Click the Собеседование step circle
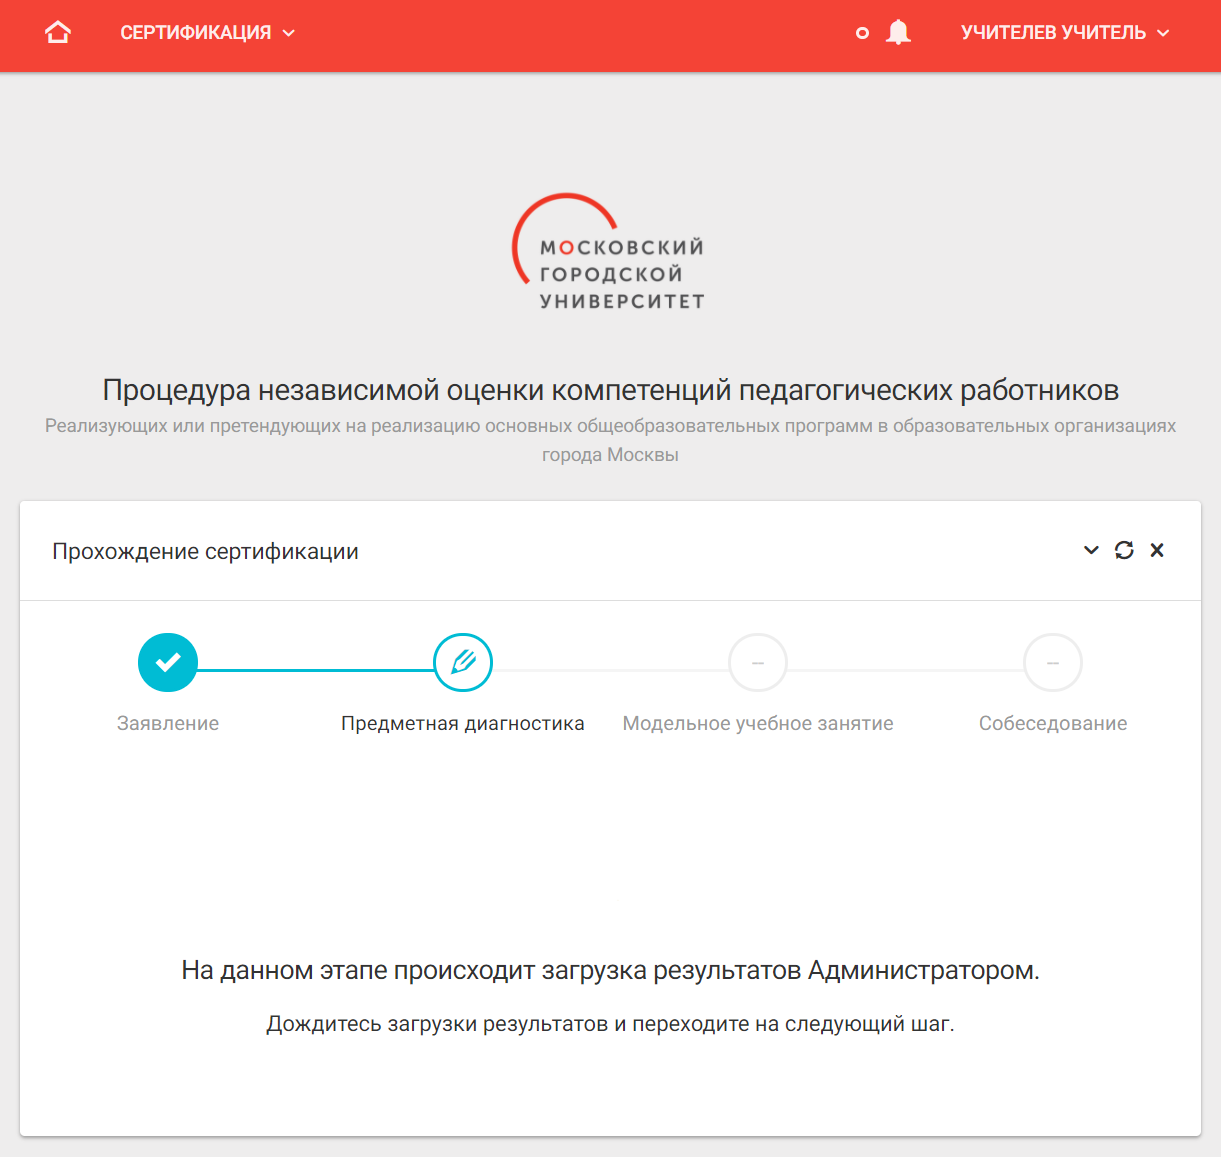1222x1158 pixels. pos(1052,662)
